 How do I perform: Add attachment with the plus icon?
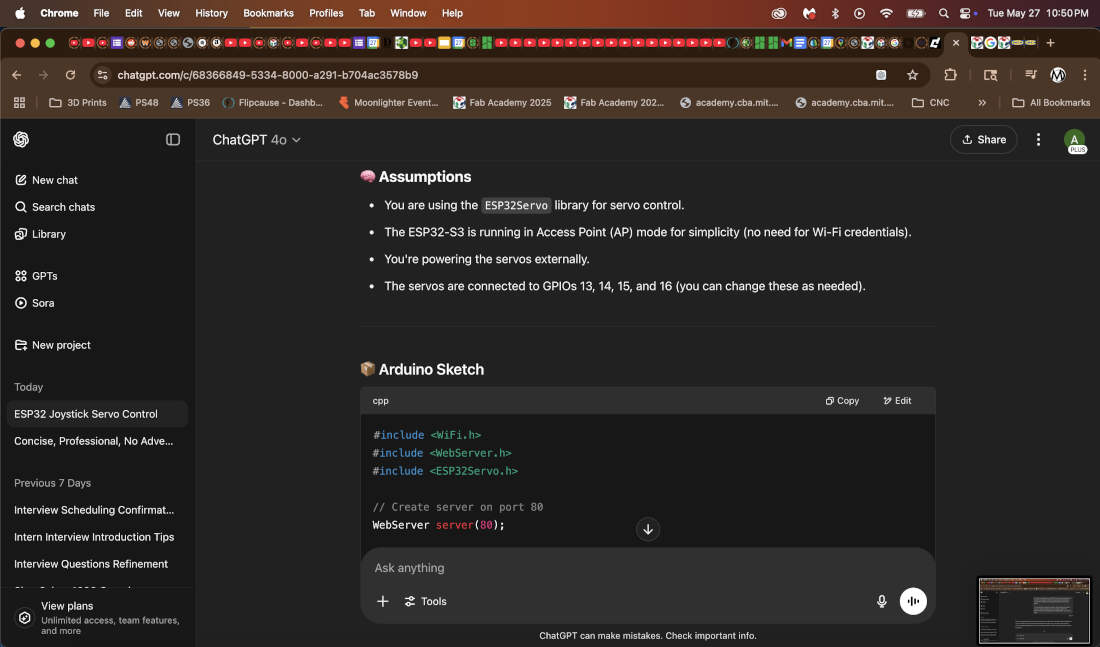click(382, 601)
